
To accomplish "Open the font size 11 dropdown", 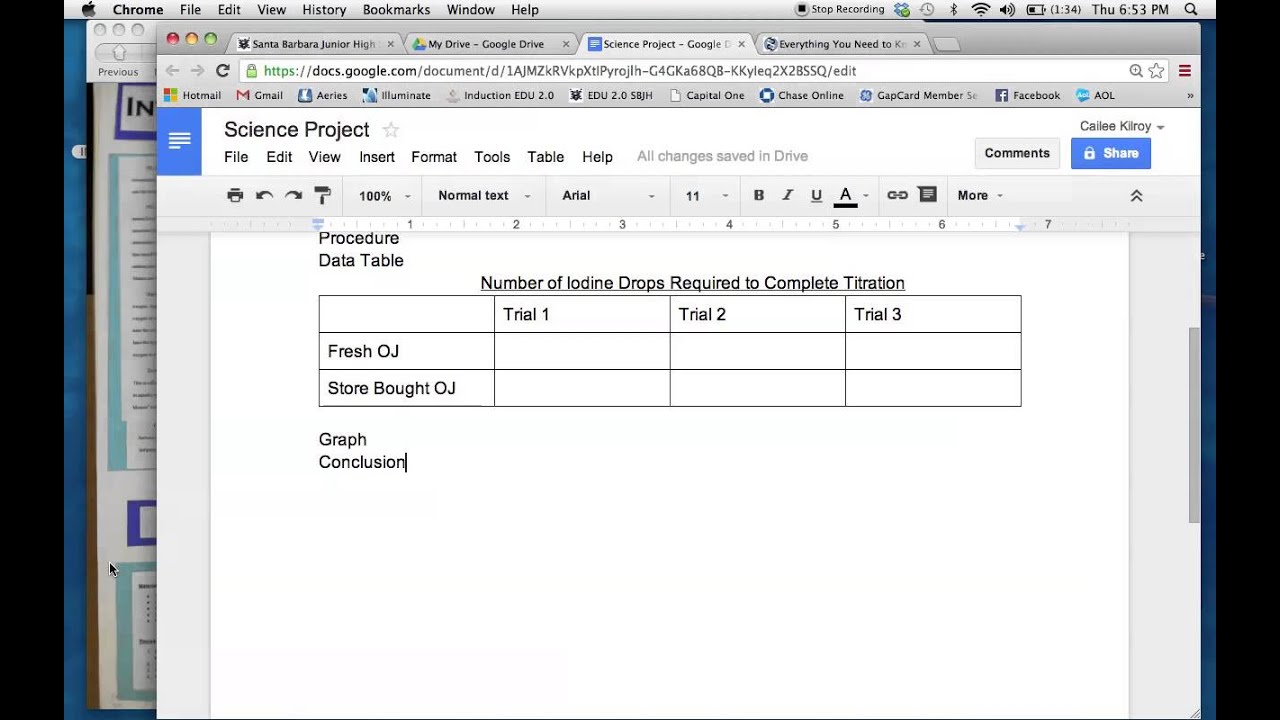I will coord(706,196).
